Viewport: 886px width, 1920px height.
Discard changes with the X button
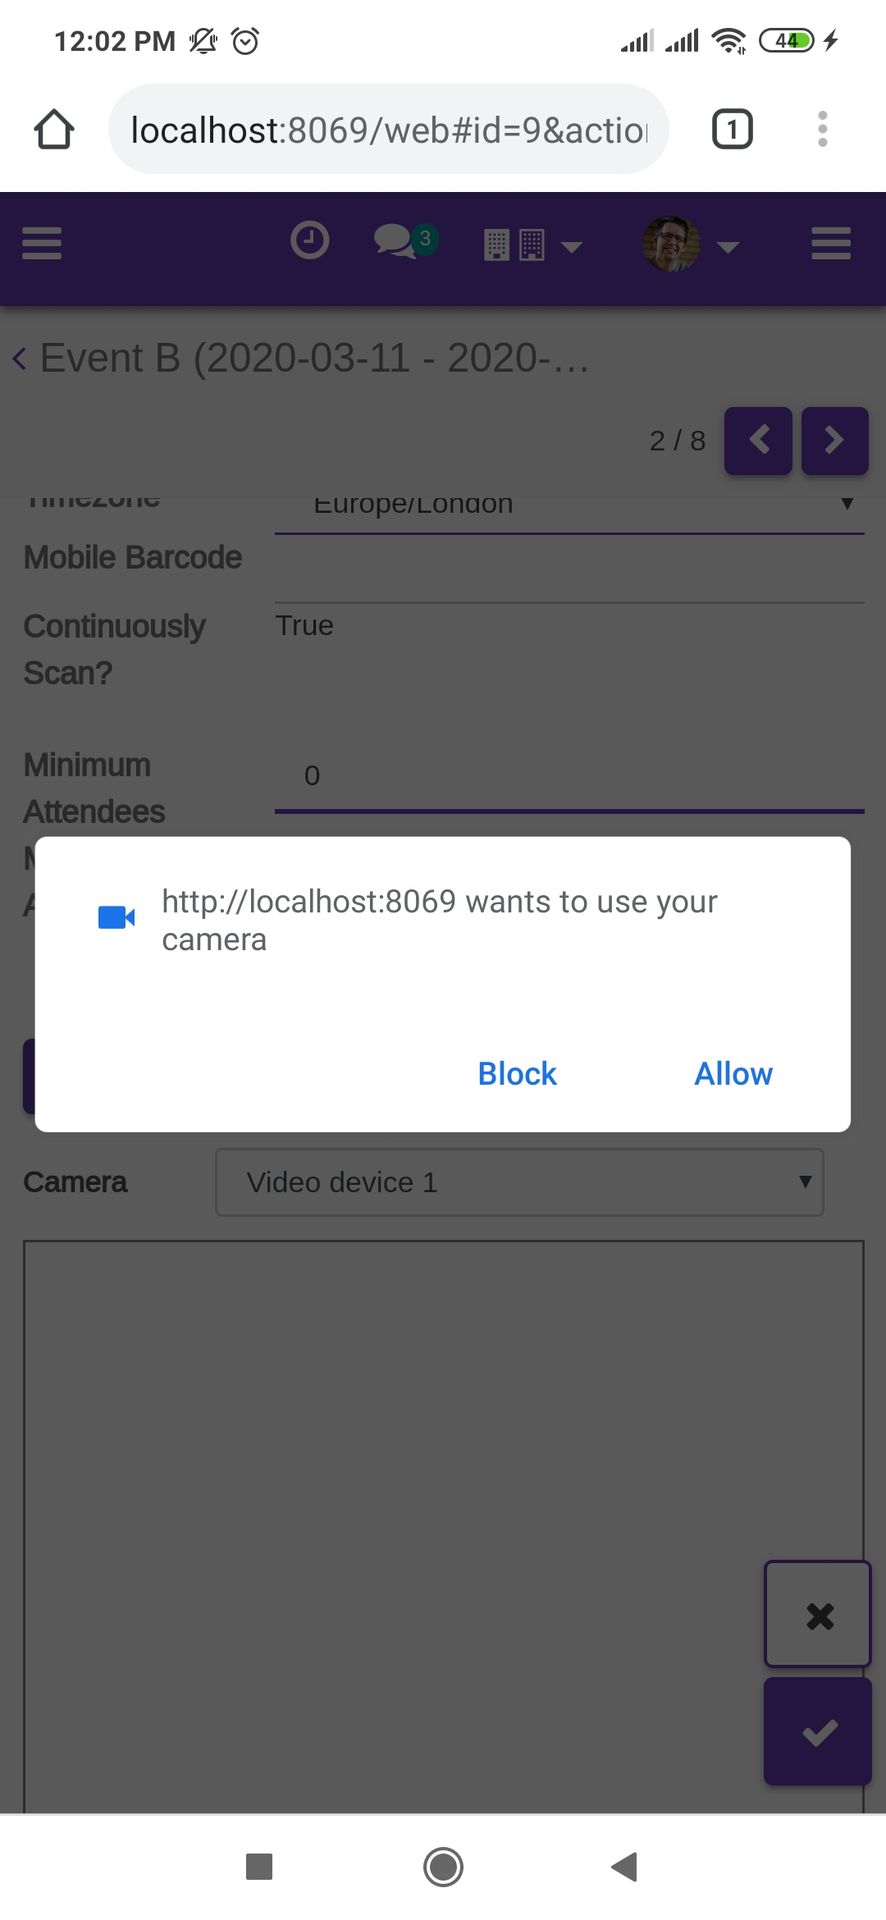[818, 1614]
